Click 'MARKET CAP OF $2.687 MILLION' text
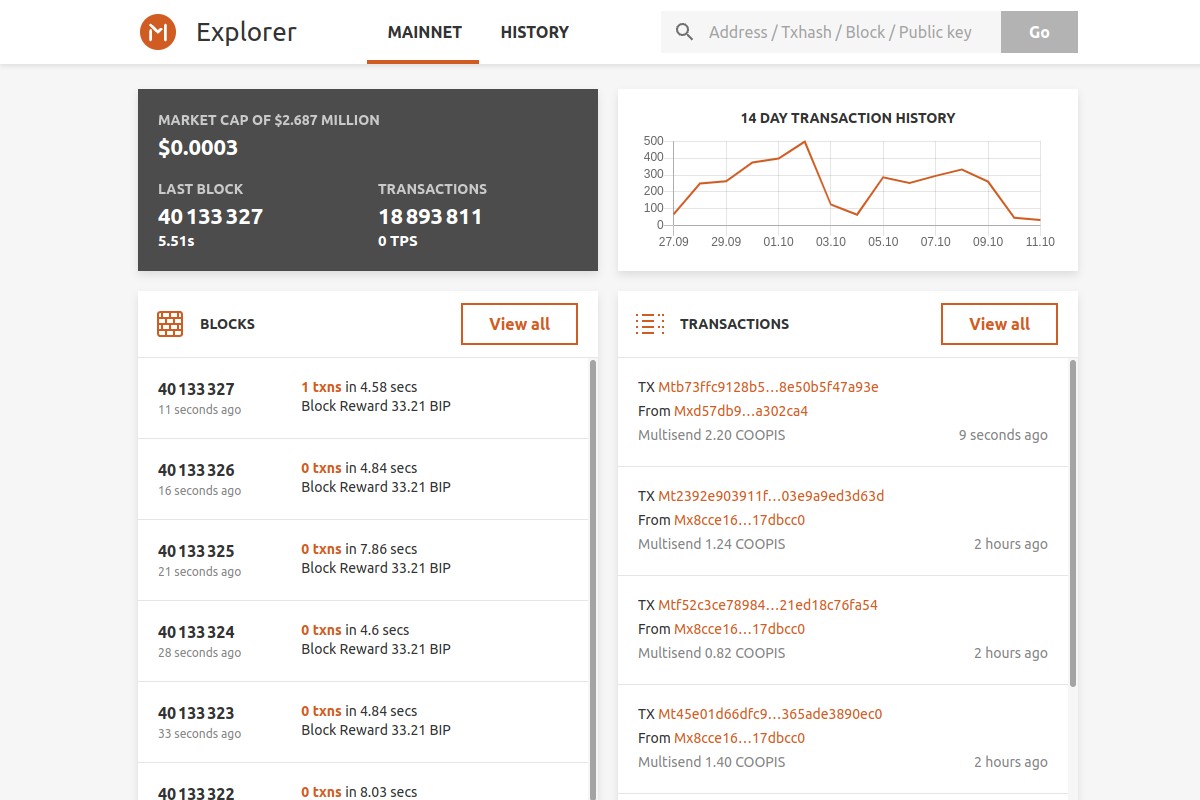Image resolution: width=1200 pixels, height=800 pixels. click(269, 120)
